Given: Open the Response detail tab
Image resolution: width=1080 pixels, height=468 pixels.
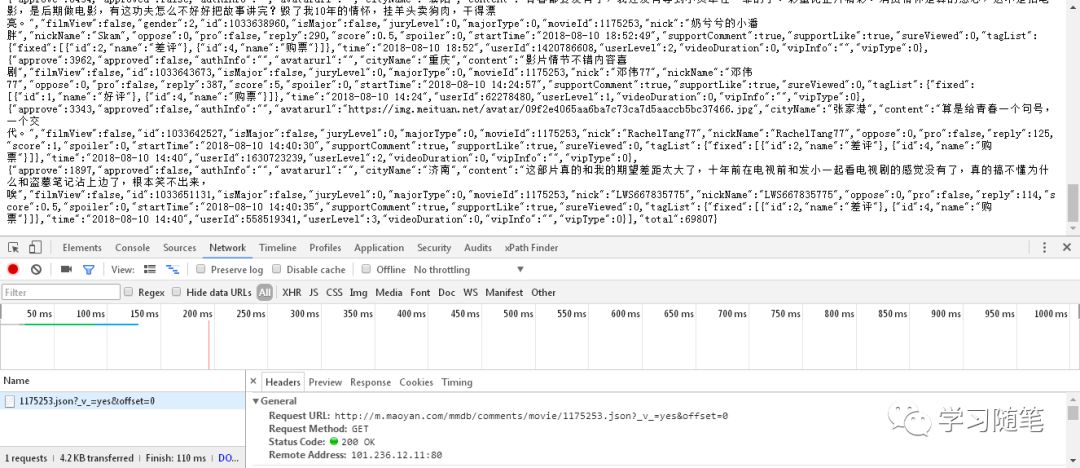Looking at the screenshot, I should 371,382.
